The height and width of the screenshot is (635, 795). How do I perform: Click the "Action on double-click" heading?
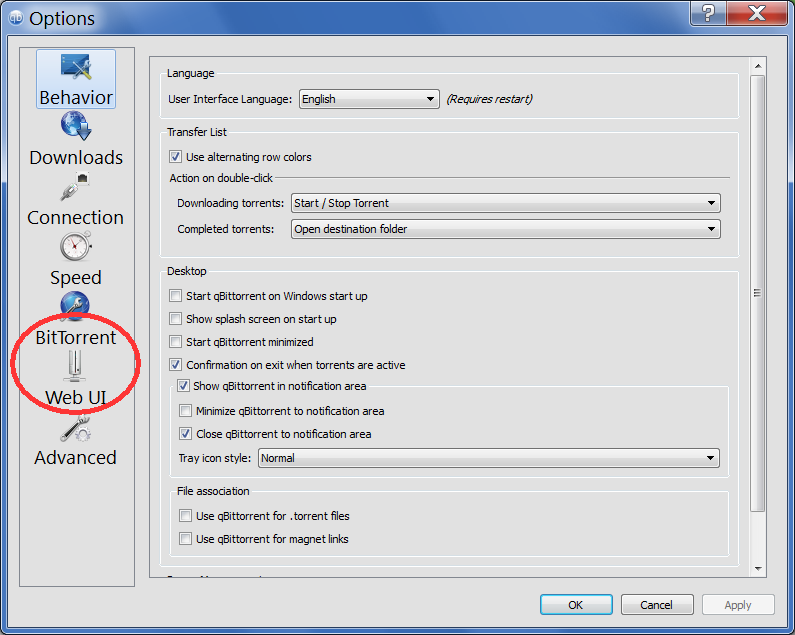click(221, 178)
